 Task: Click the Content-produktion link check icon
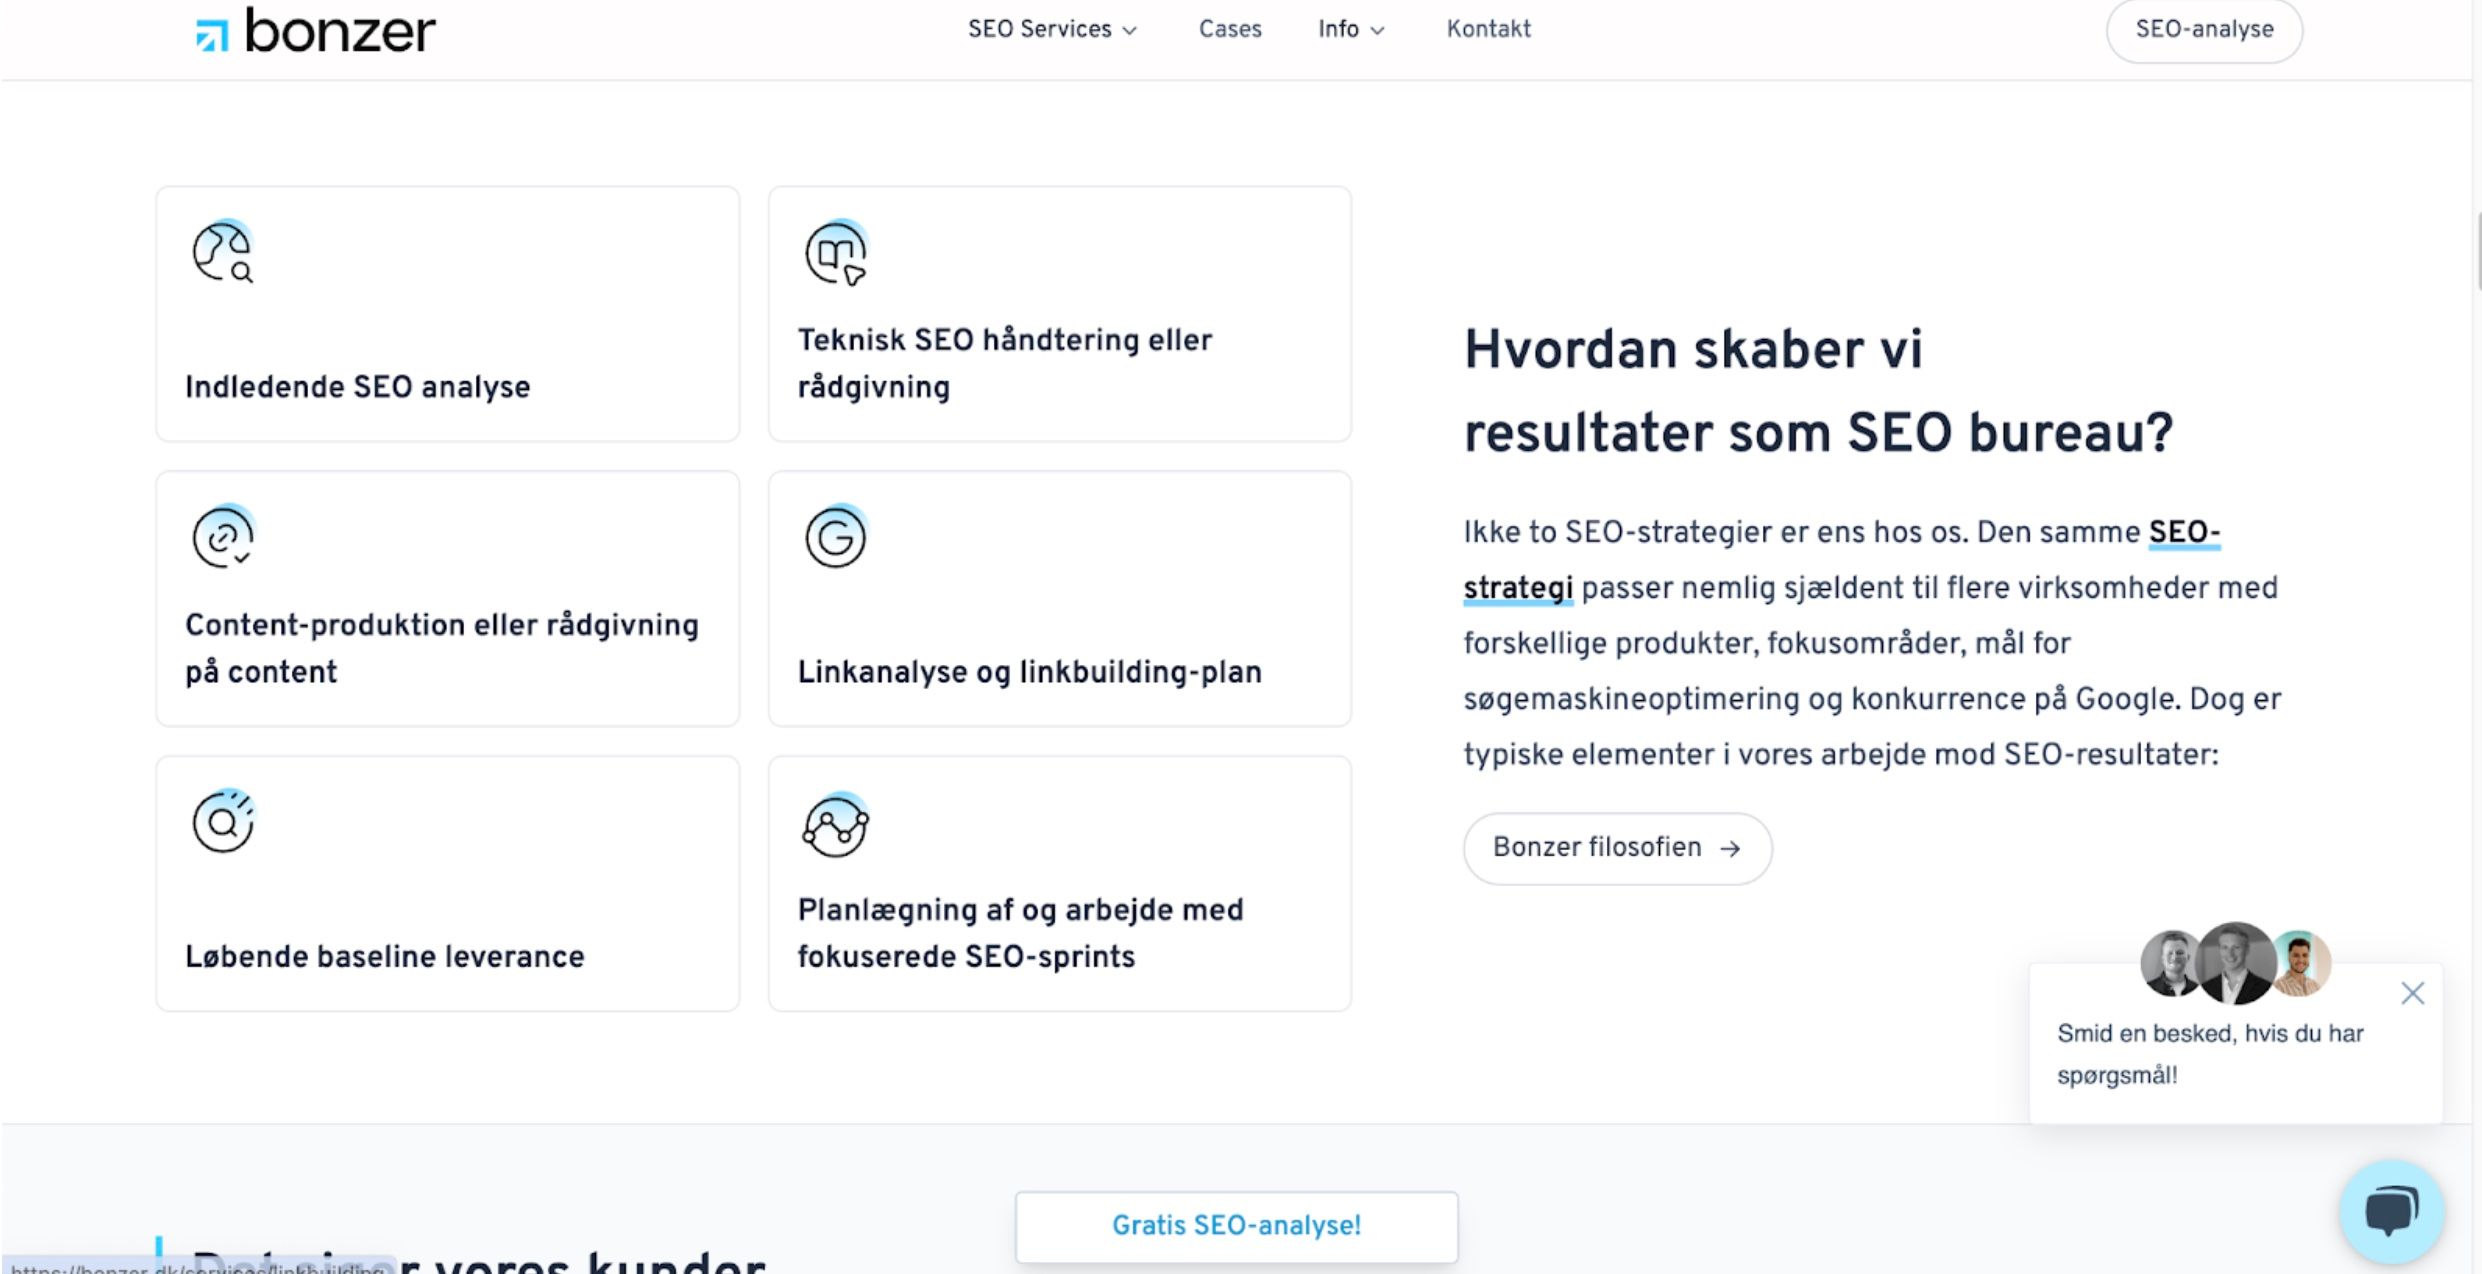(223, 536)
